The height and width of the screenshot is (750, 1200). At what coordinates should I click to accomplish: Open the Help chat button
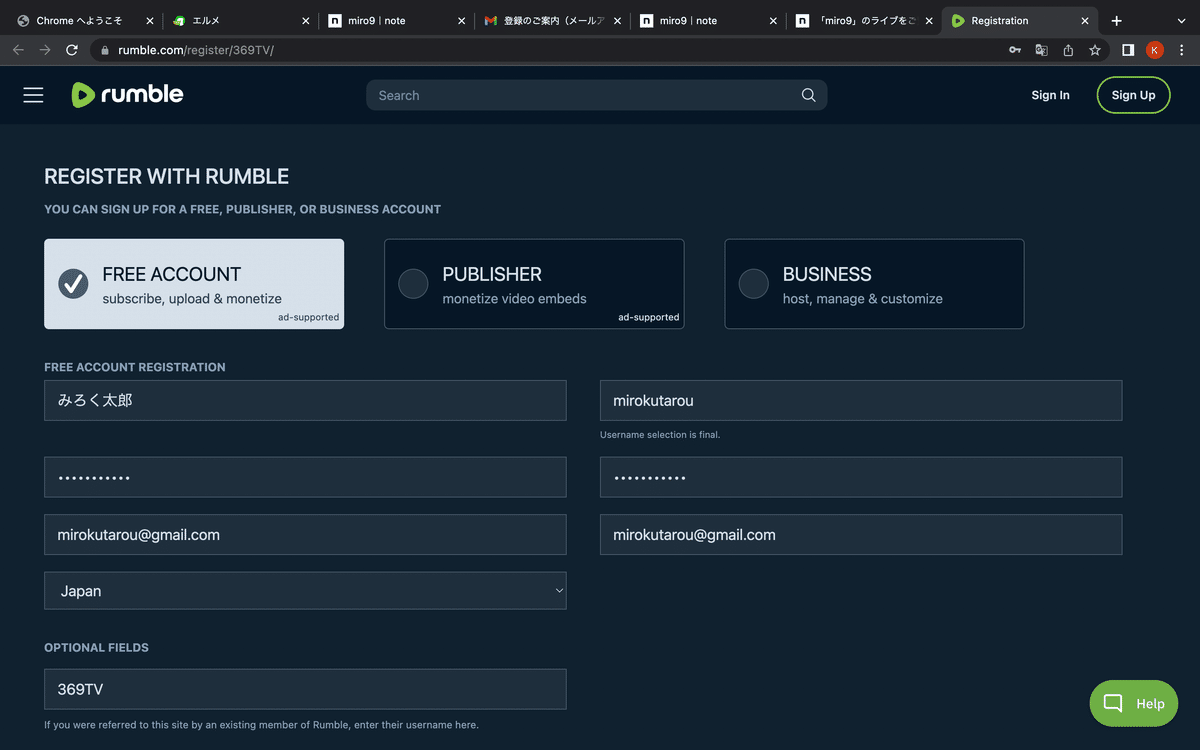point(1134,703)
